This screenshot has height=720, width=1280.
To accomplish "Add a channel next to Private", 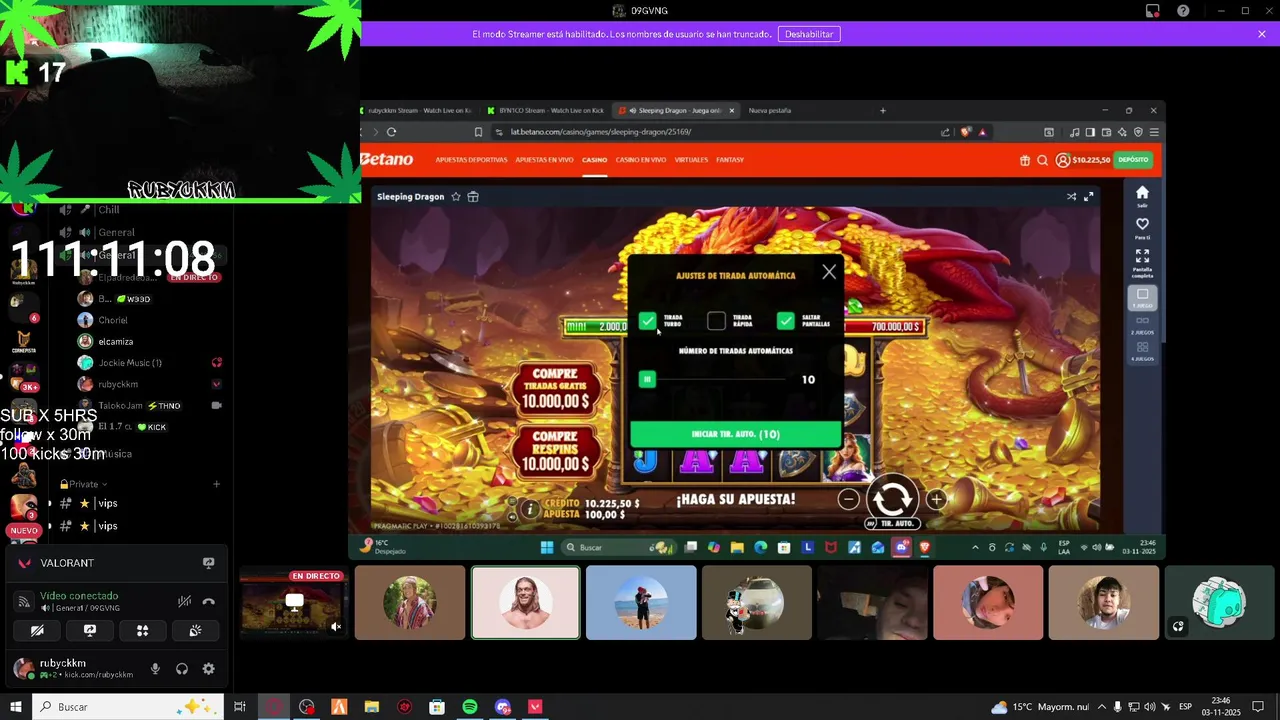I will [x=216, y=484].
